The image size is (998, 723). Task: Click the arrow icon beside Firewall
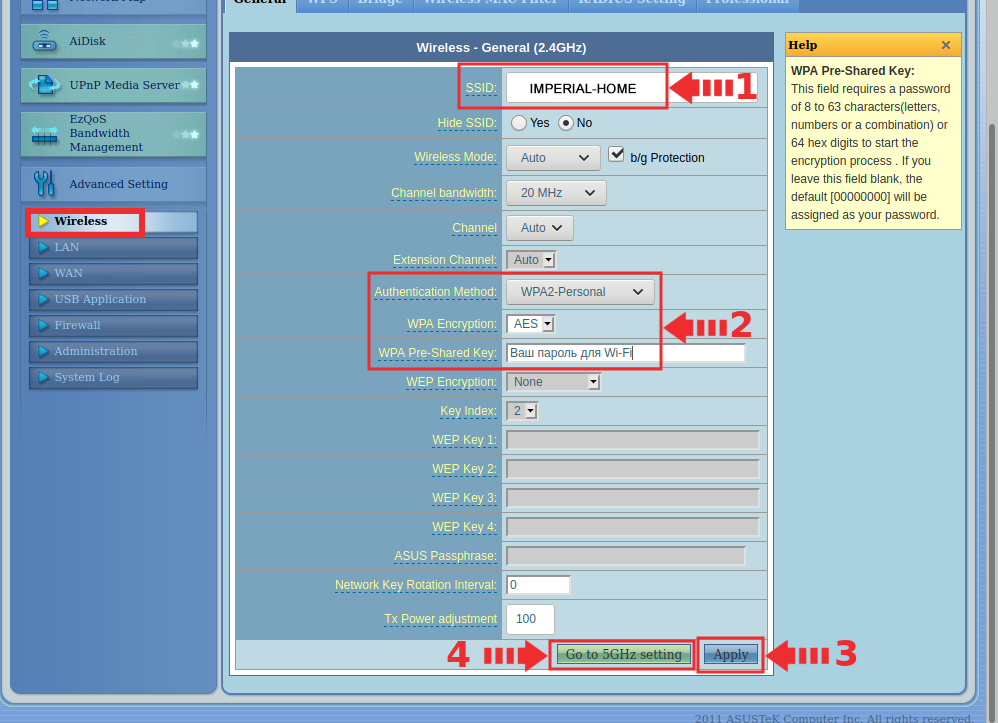click(43, 326)
